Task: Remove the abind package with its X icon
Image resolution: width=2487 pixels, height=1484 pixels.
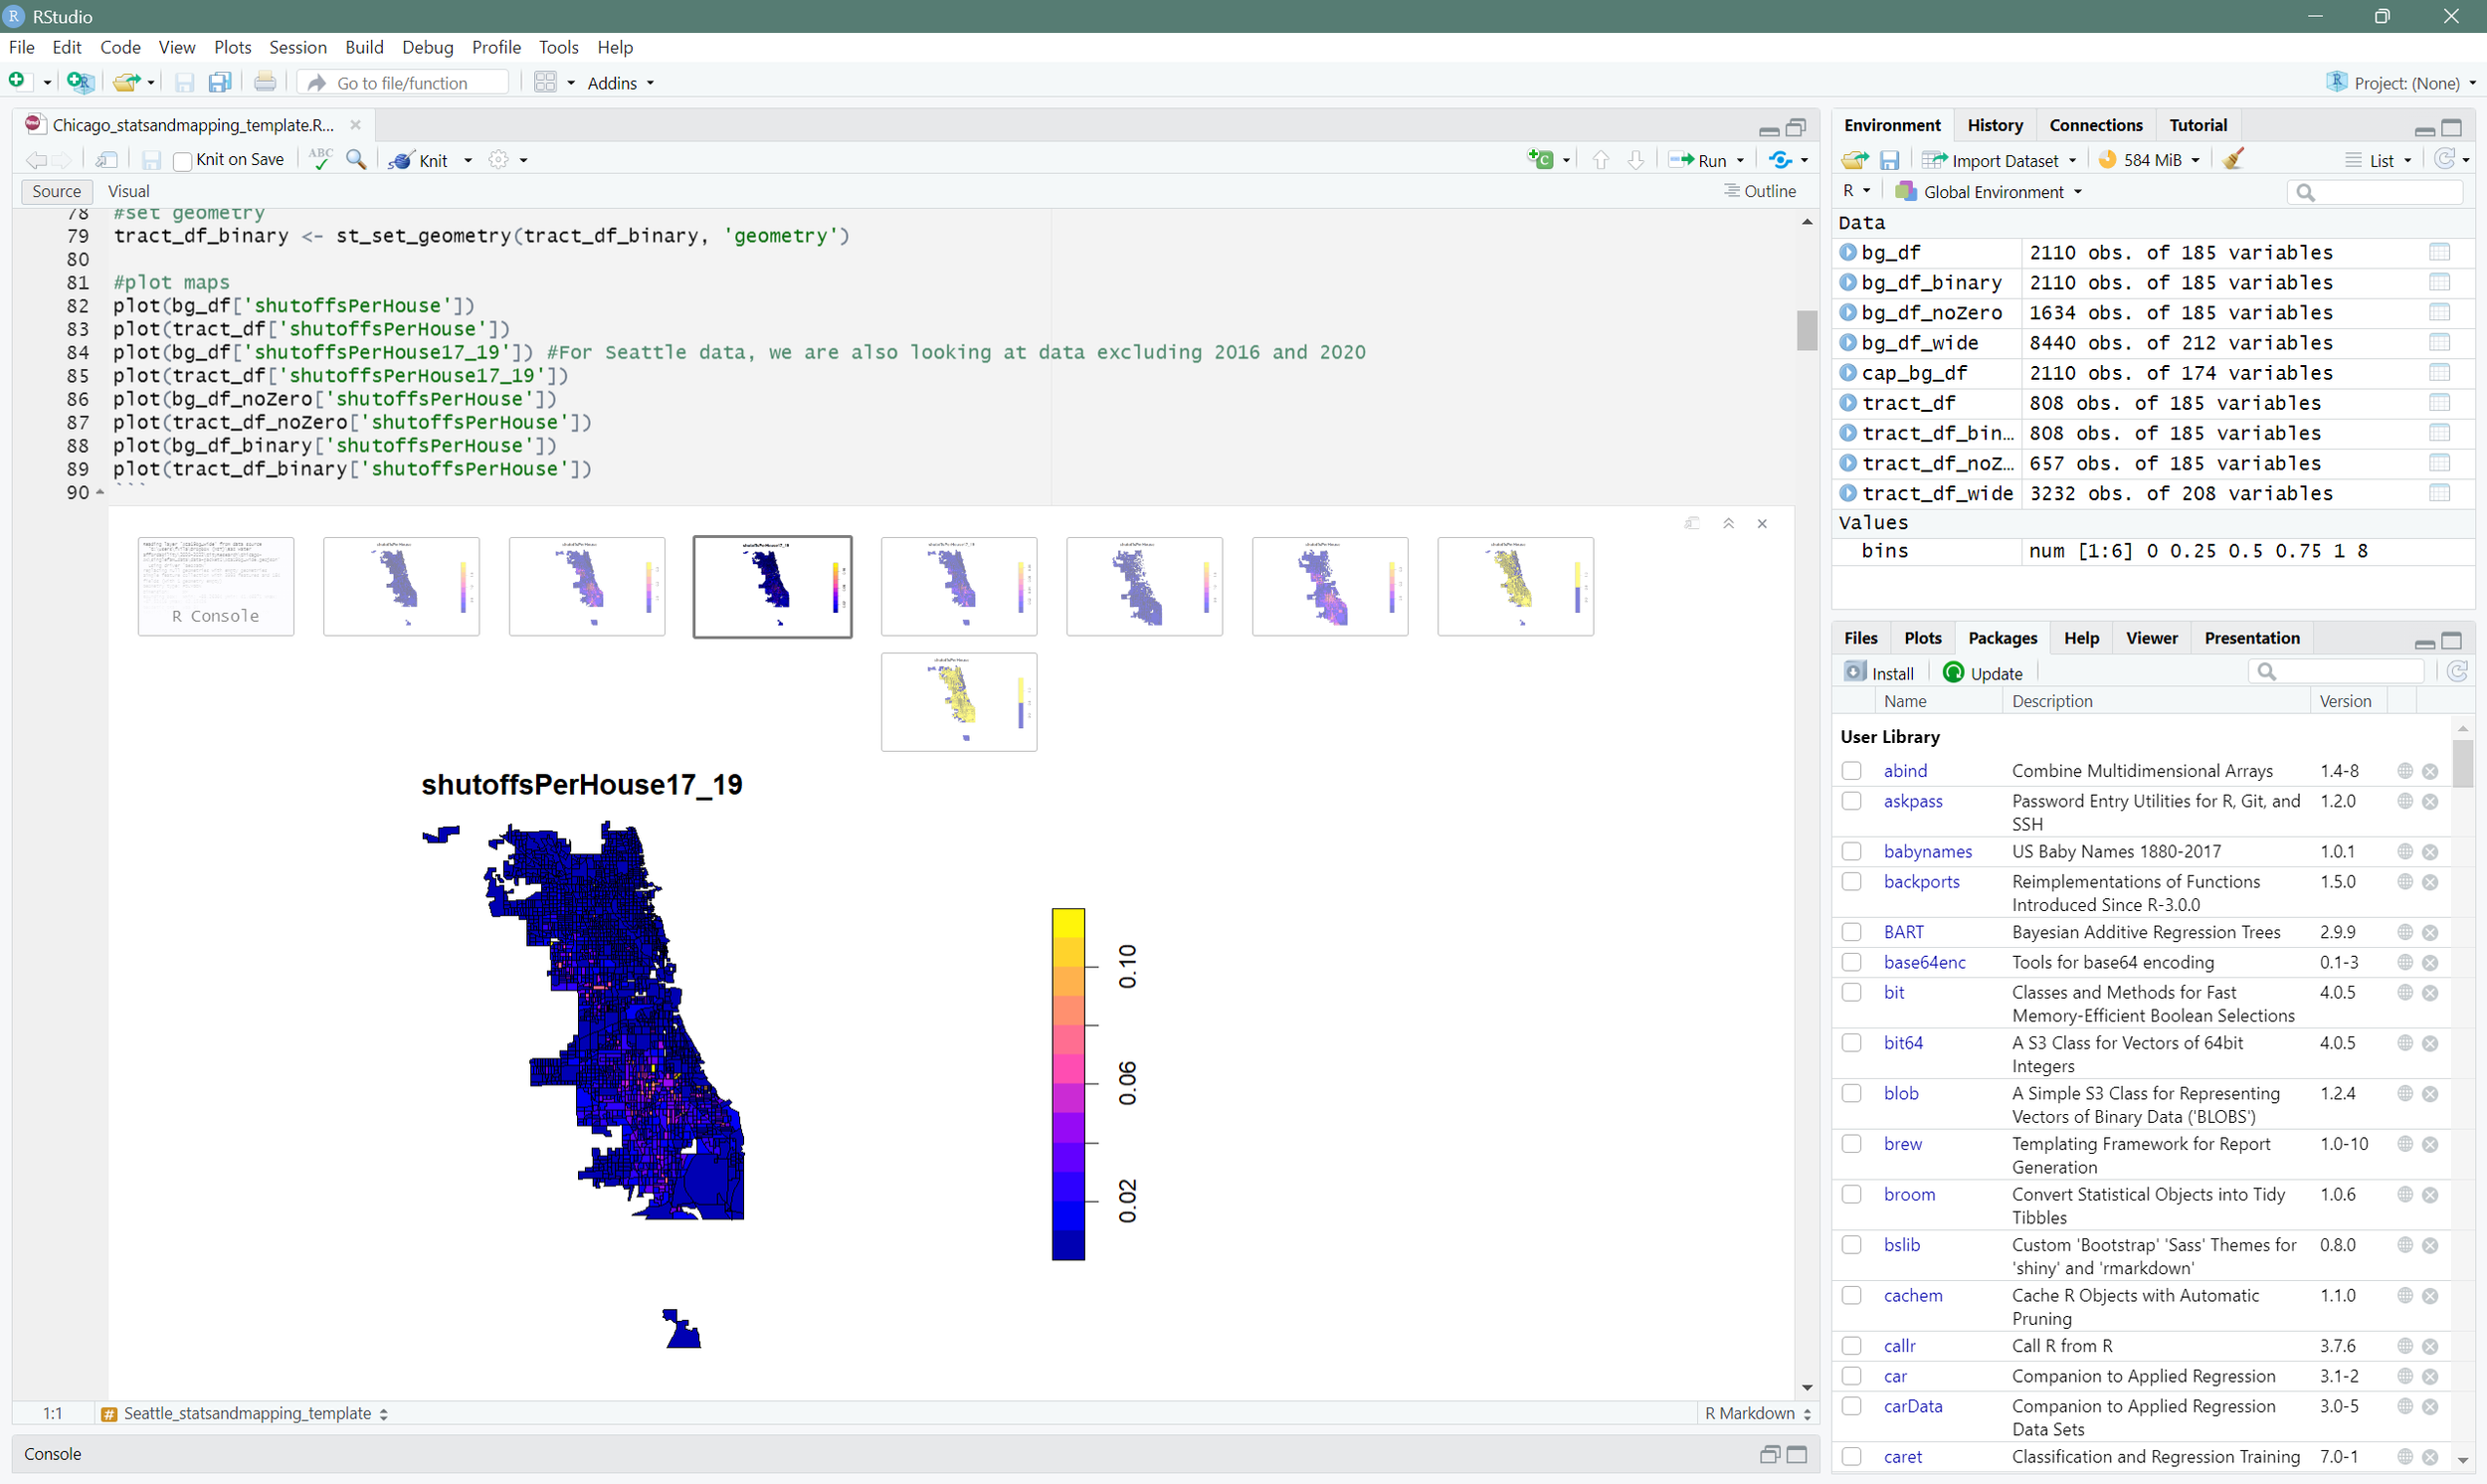Action: click(x=2430, y=771)
